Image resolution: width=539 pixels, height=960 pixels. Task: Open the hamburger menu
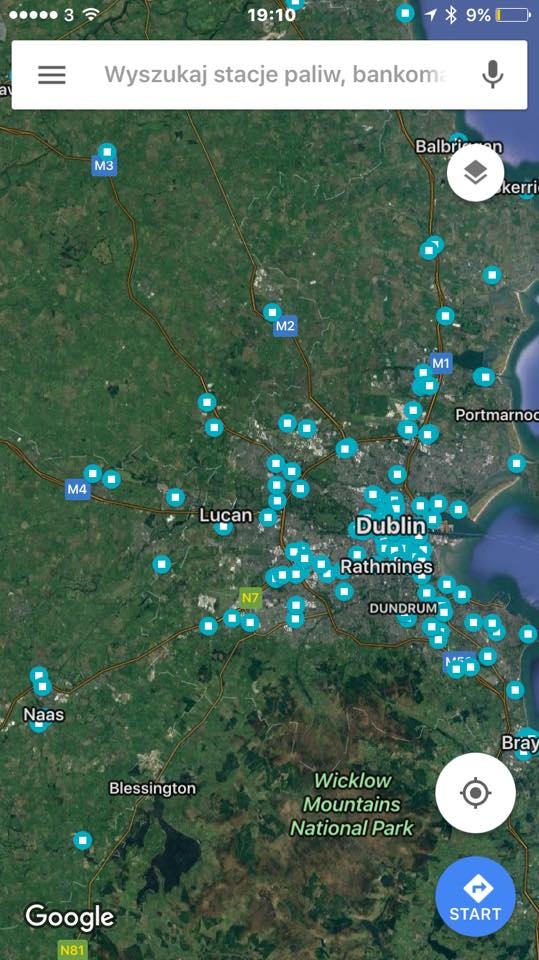click(51, 75)
